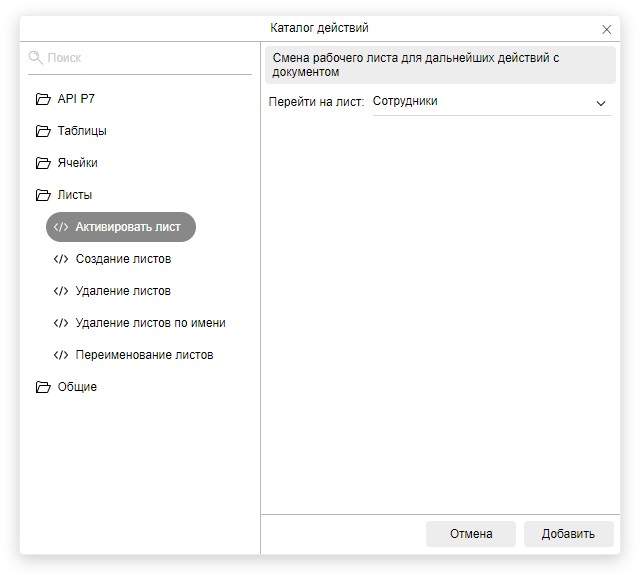Screen dimensions: 640x578
Task: Select the Удаление листов action
Action: [123, 291]
